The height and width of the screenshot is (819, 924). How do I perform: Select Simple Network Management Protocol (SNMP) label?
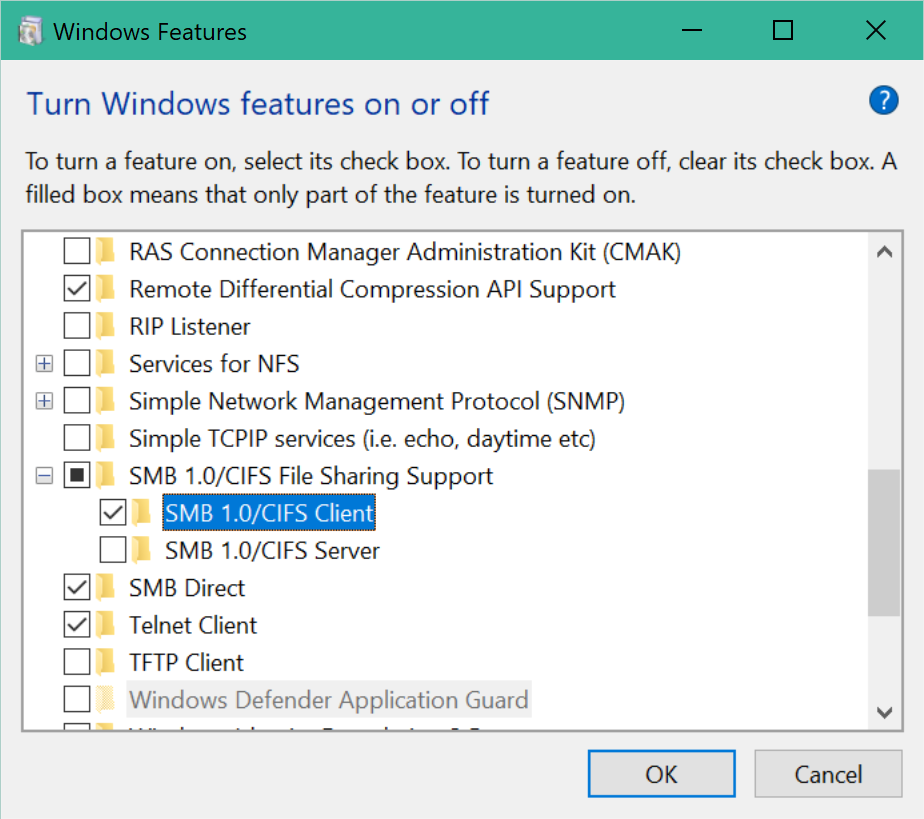[x=377, y=401]
